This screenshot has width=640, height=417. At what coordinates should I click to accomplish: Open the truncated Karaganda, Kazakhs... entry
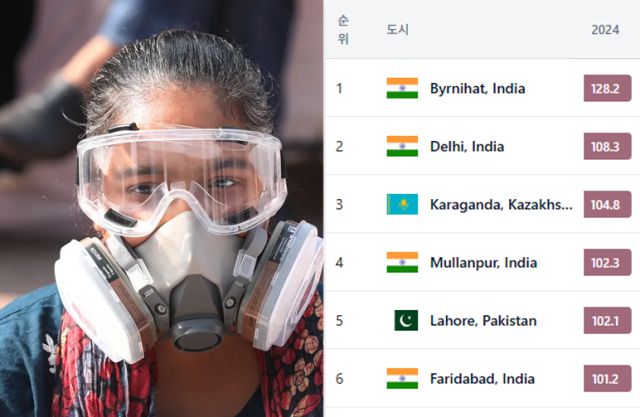coord(501,204)
